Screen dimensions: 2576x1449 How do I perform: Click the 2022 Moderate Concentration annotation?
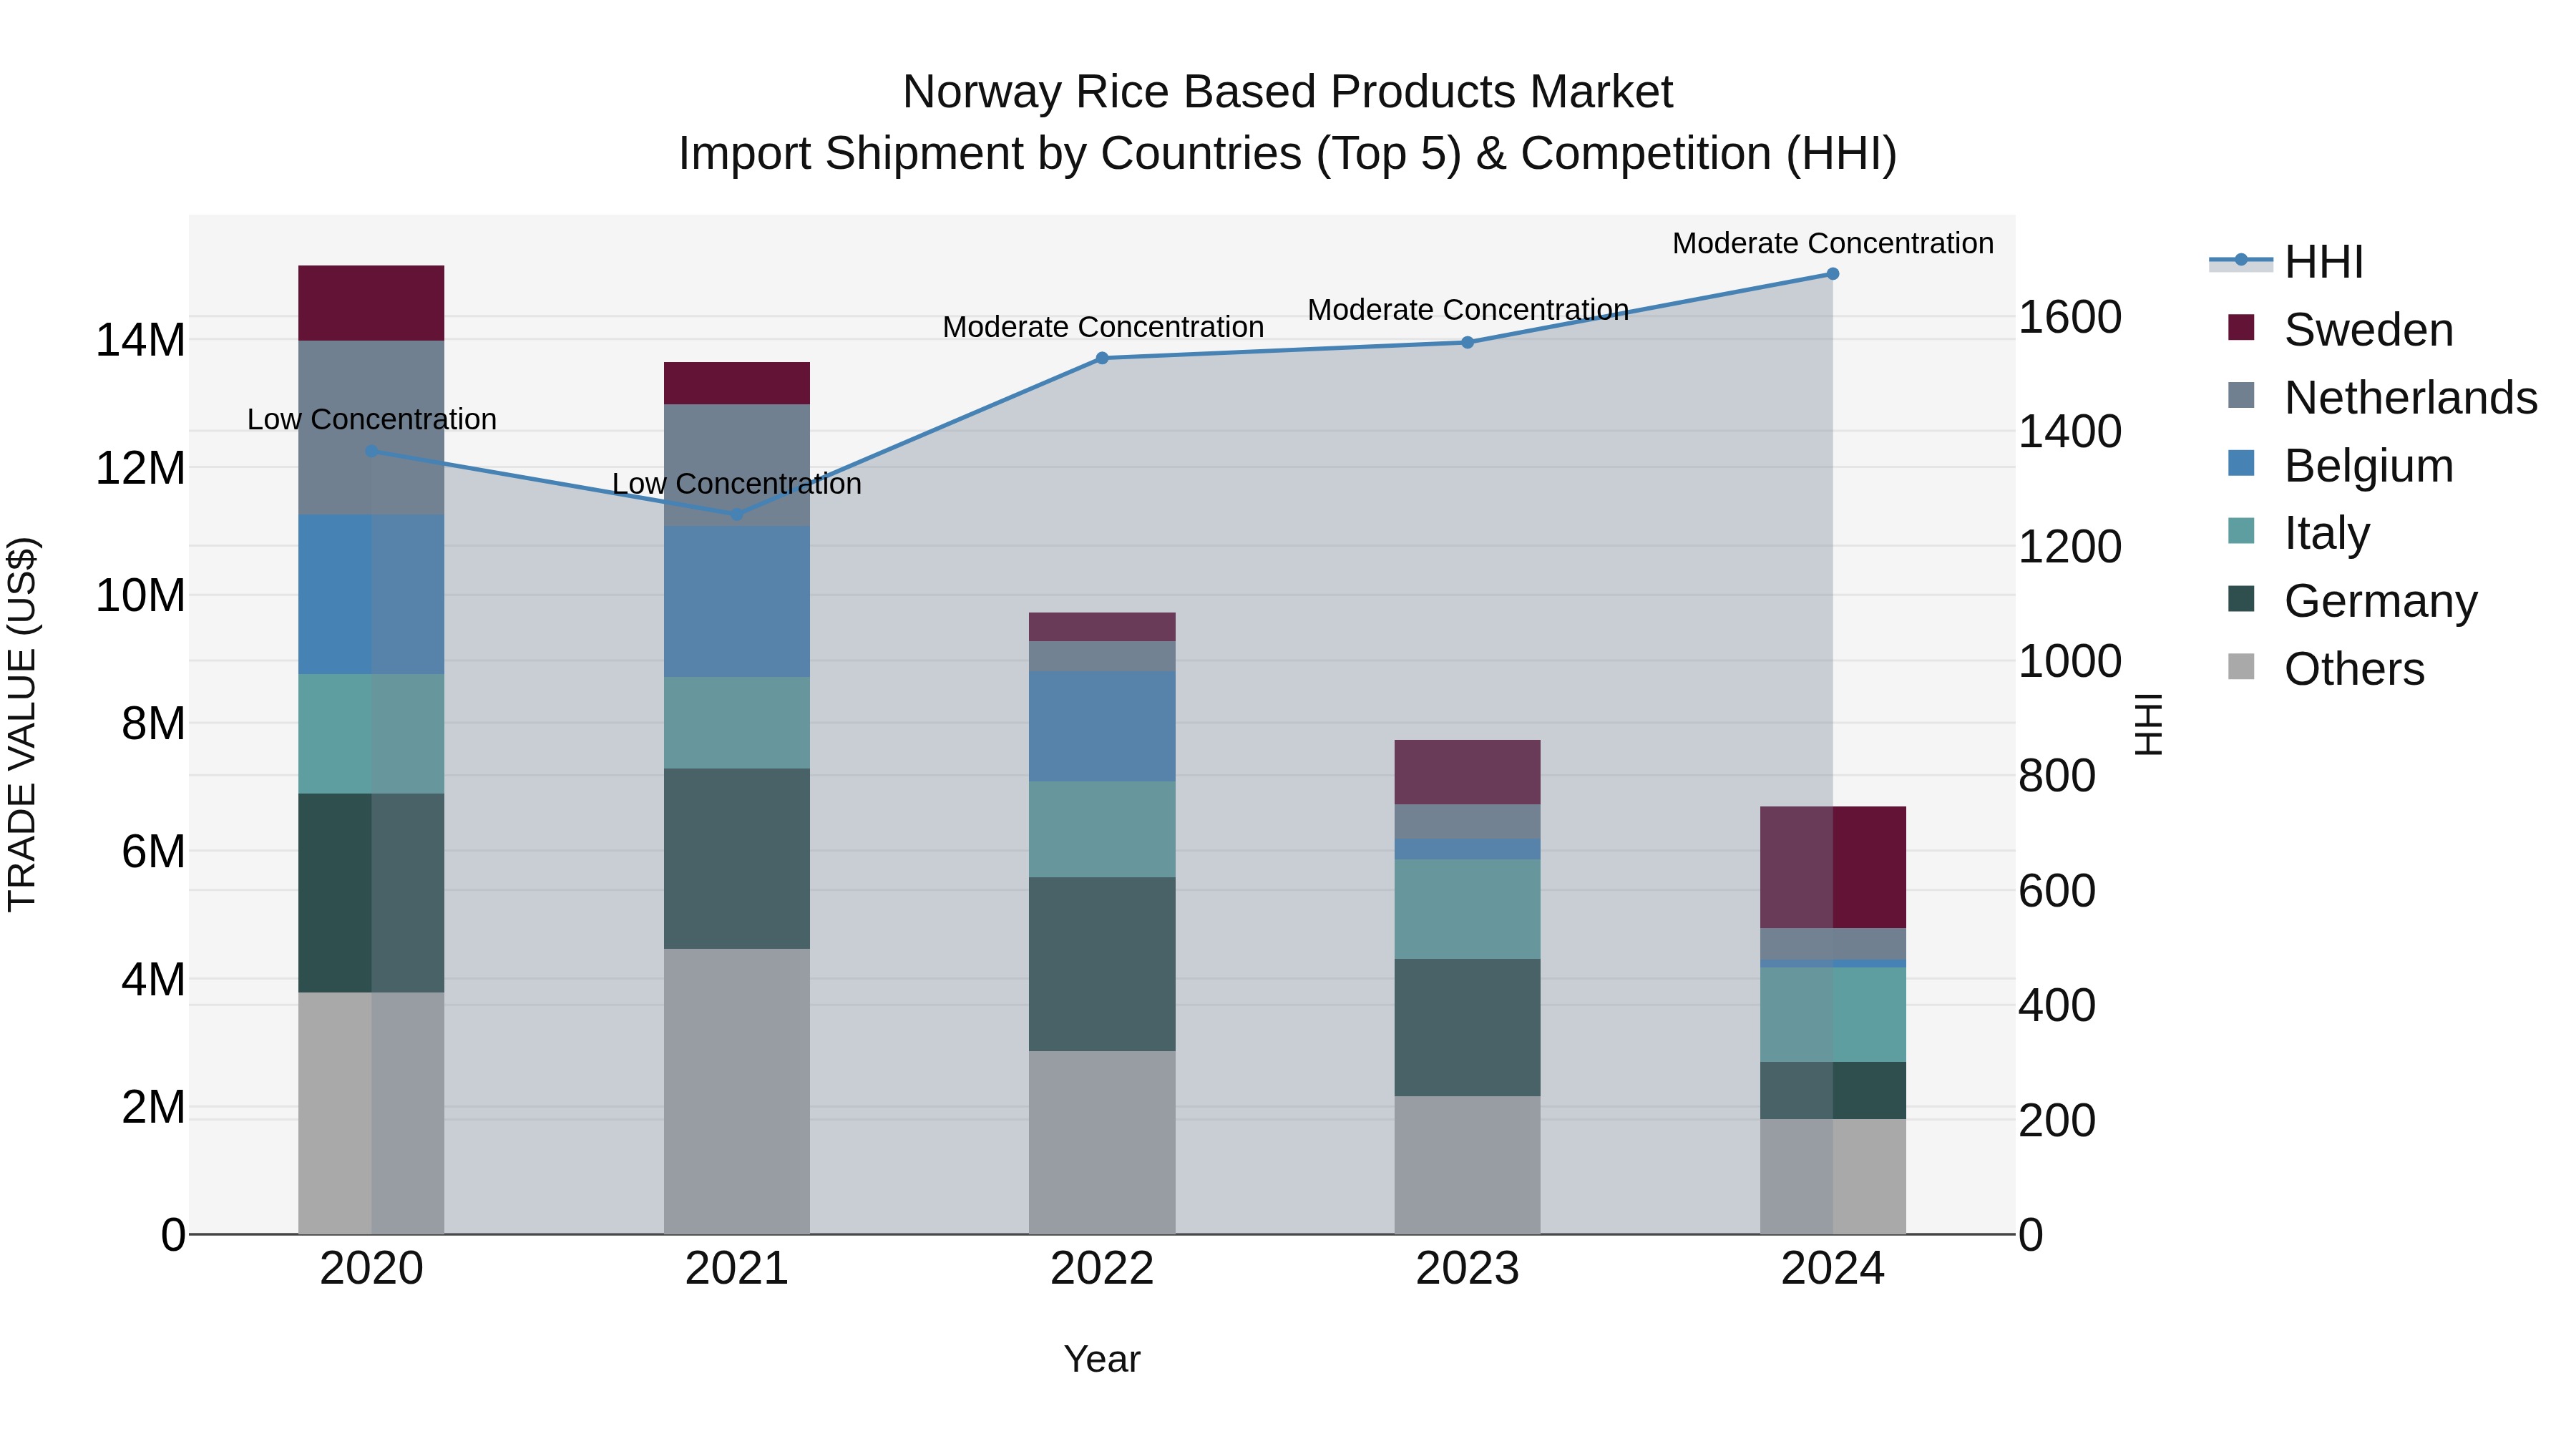tap(1103, 327)
